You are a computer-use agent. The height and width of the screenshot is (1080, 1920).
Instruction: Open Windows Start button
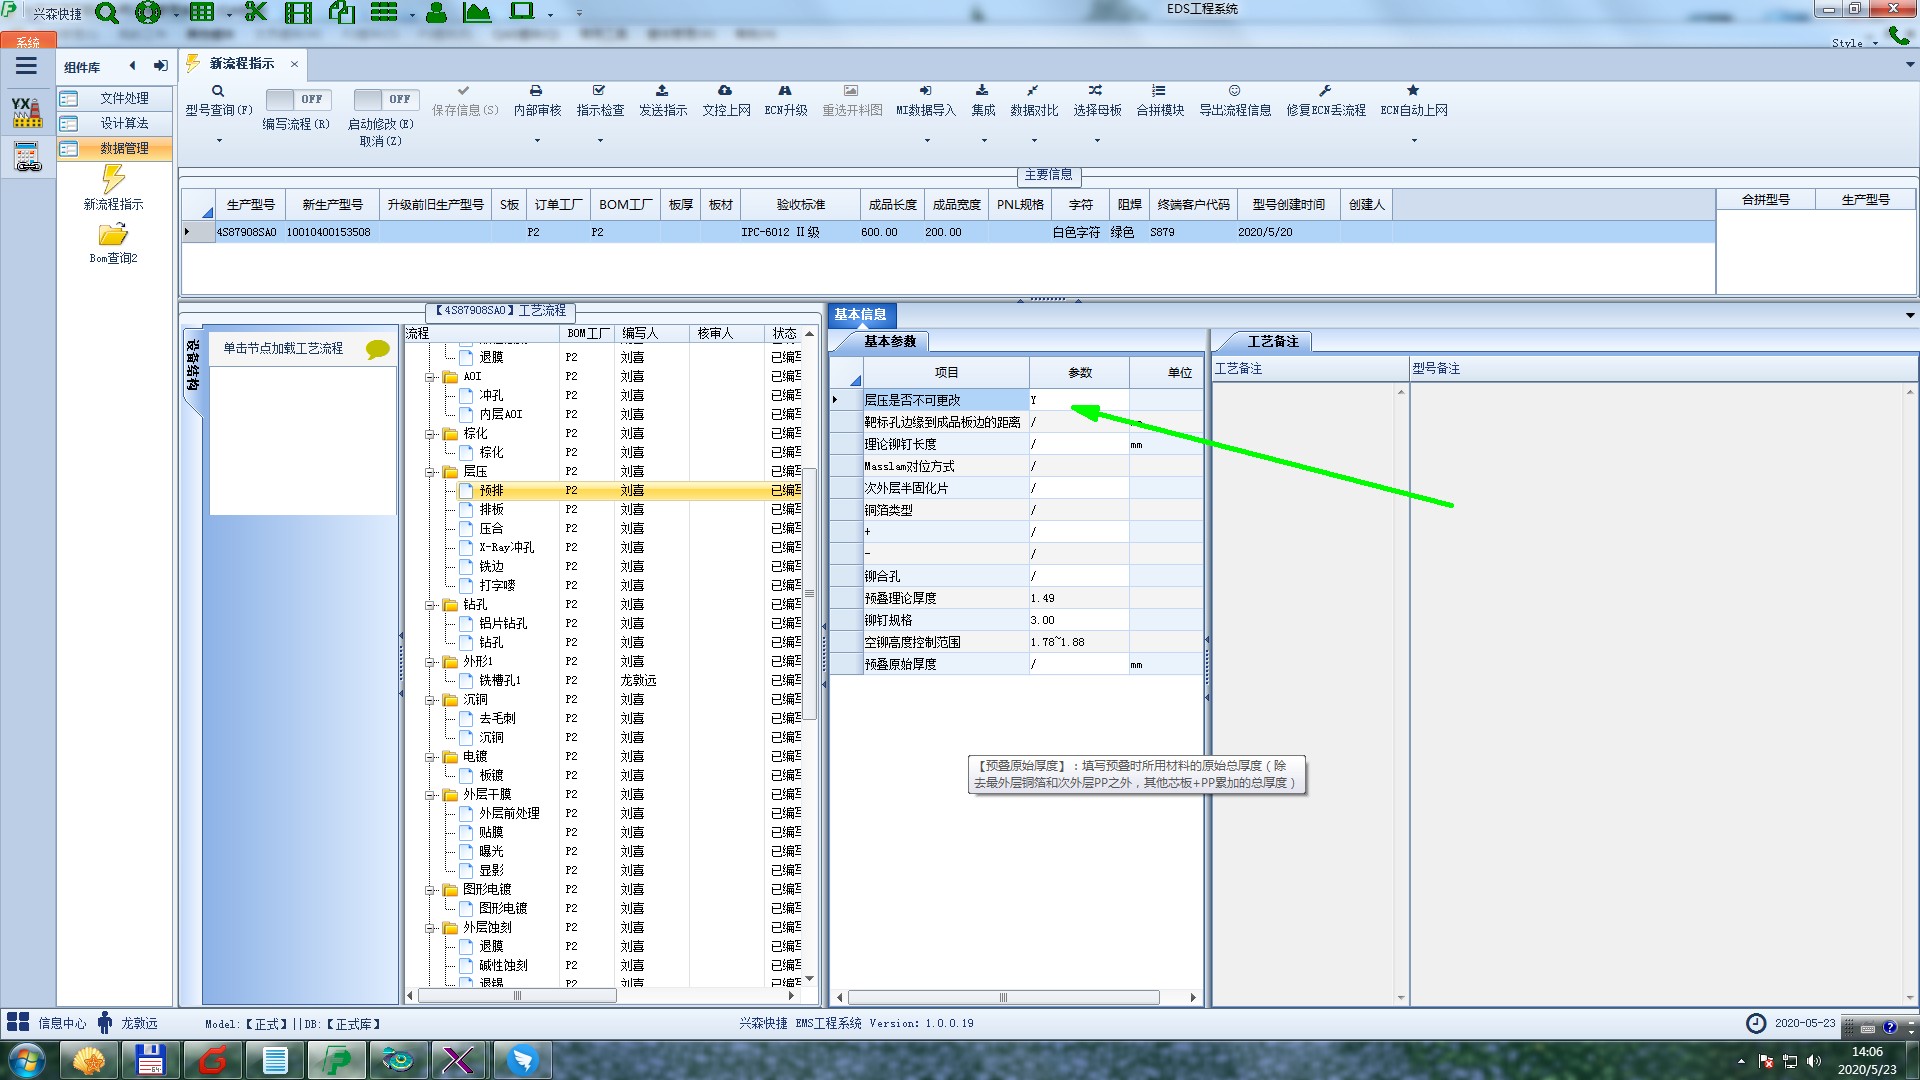tap(27, 1059)
